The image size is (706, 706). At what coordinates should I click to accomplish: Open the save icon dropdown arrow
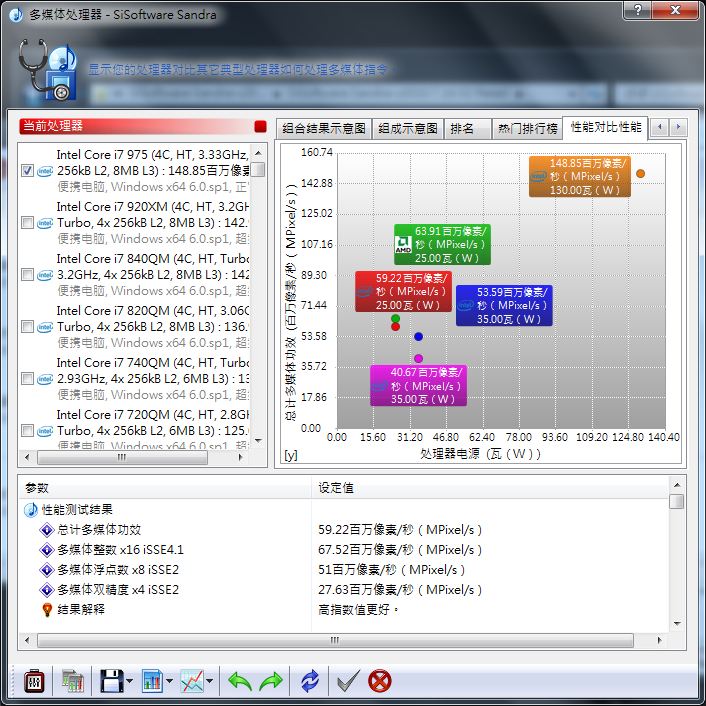(x=129, y=683)
